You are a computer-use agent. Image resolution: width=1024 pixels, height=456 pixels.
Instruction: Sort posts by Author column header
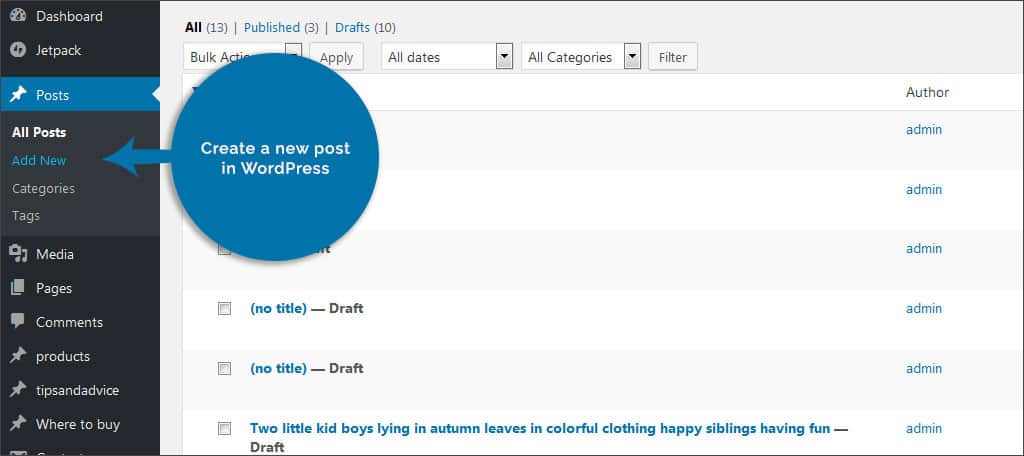click(927, 92)
